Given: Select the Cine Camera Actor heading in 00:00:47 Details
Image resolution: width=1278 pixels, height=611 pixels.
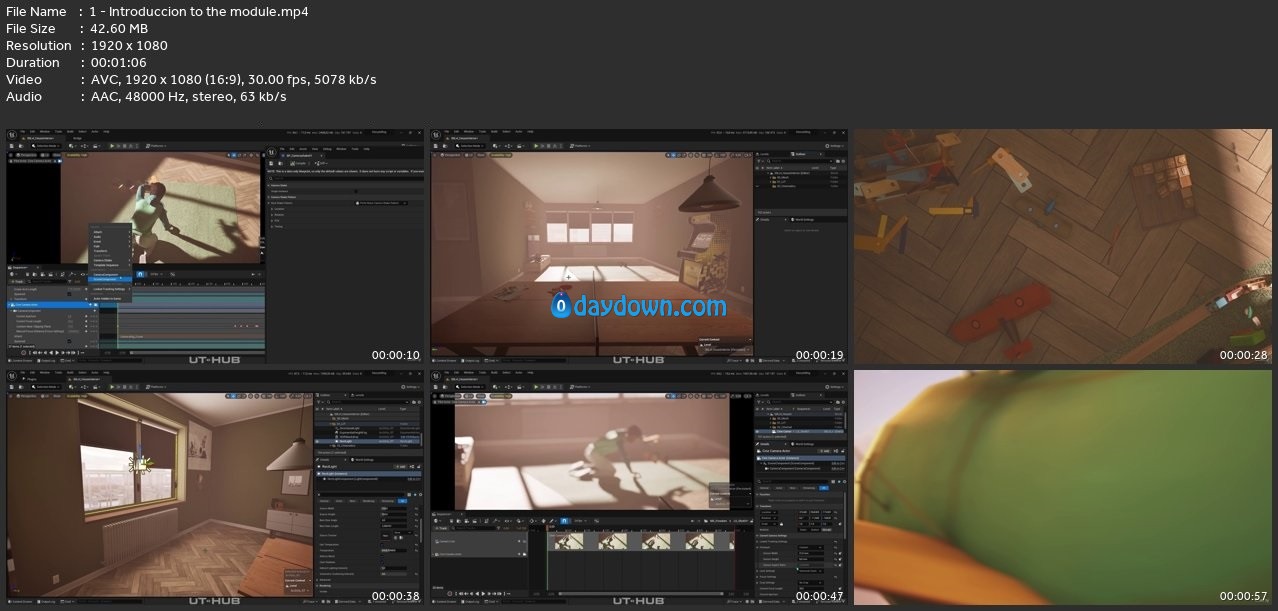Looking at the screenshot, I should (x=777, y=451).
